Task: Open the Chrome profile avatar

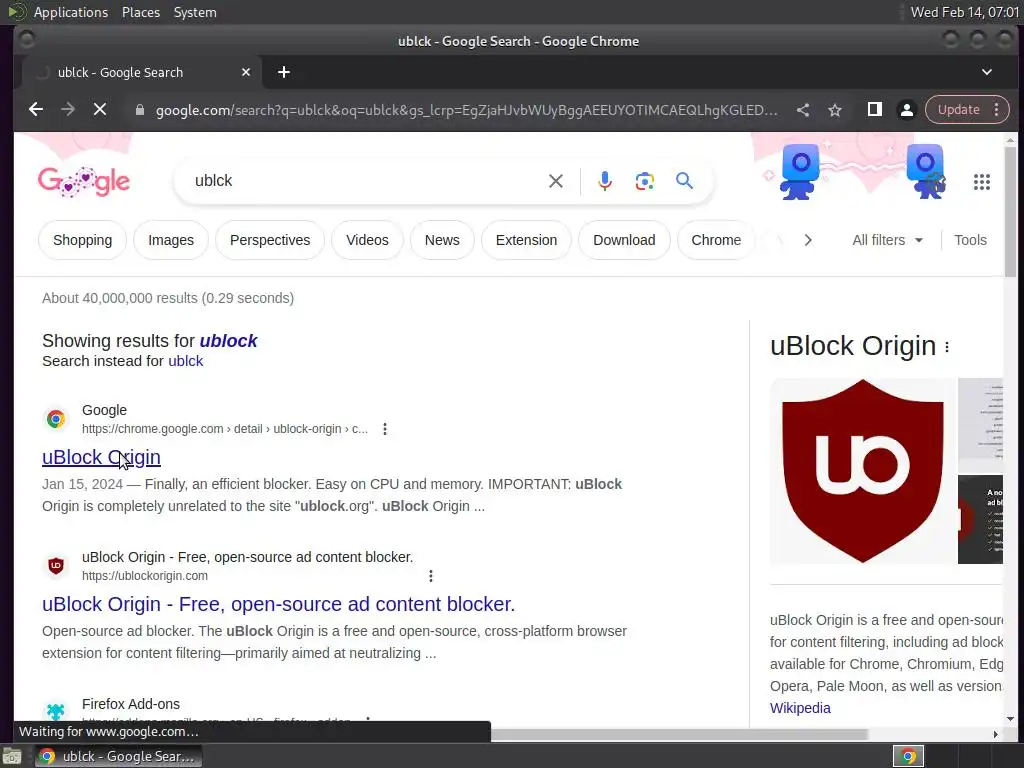Action: (x=906, y=110)
